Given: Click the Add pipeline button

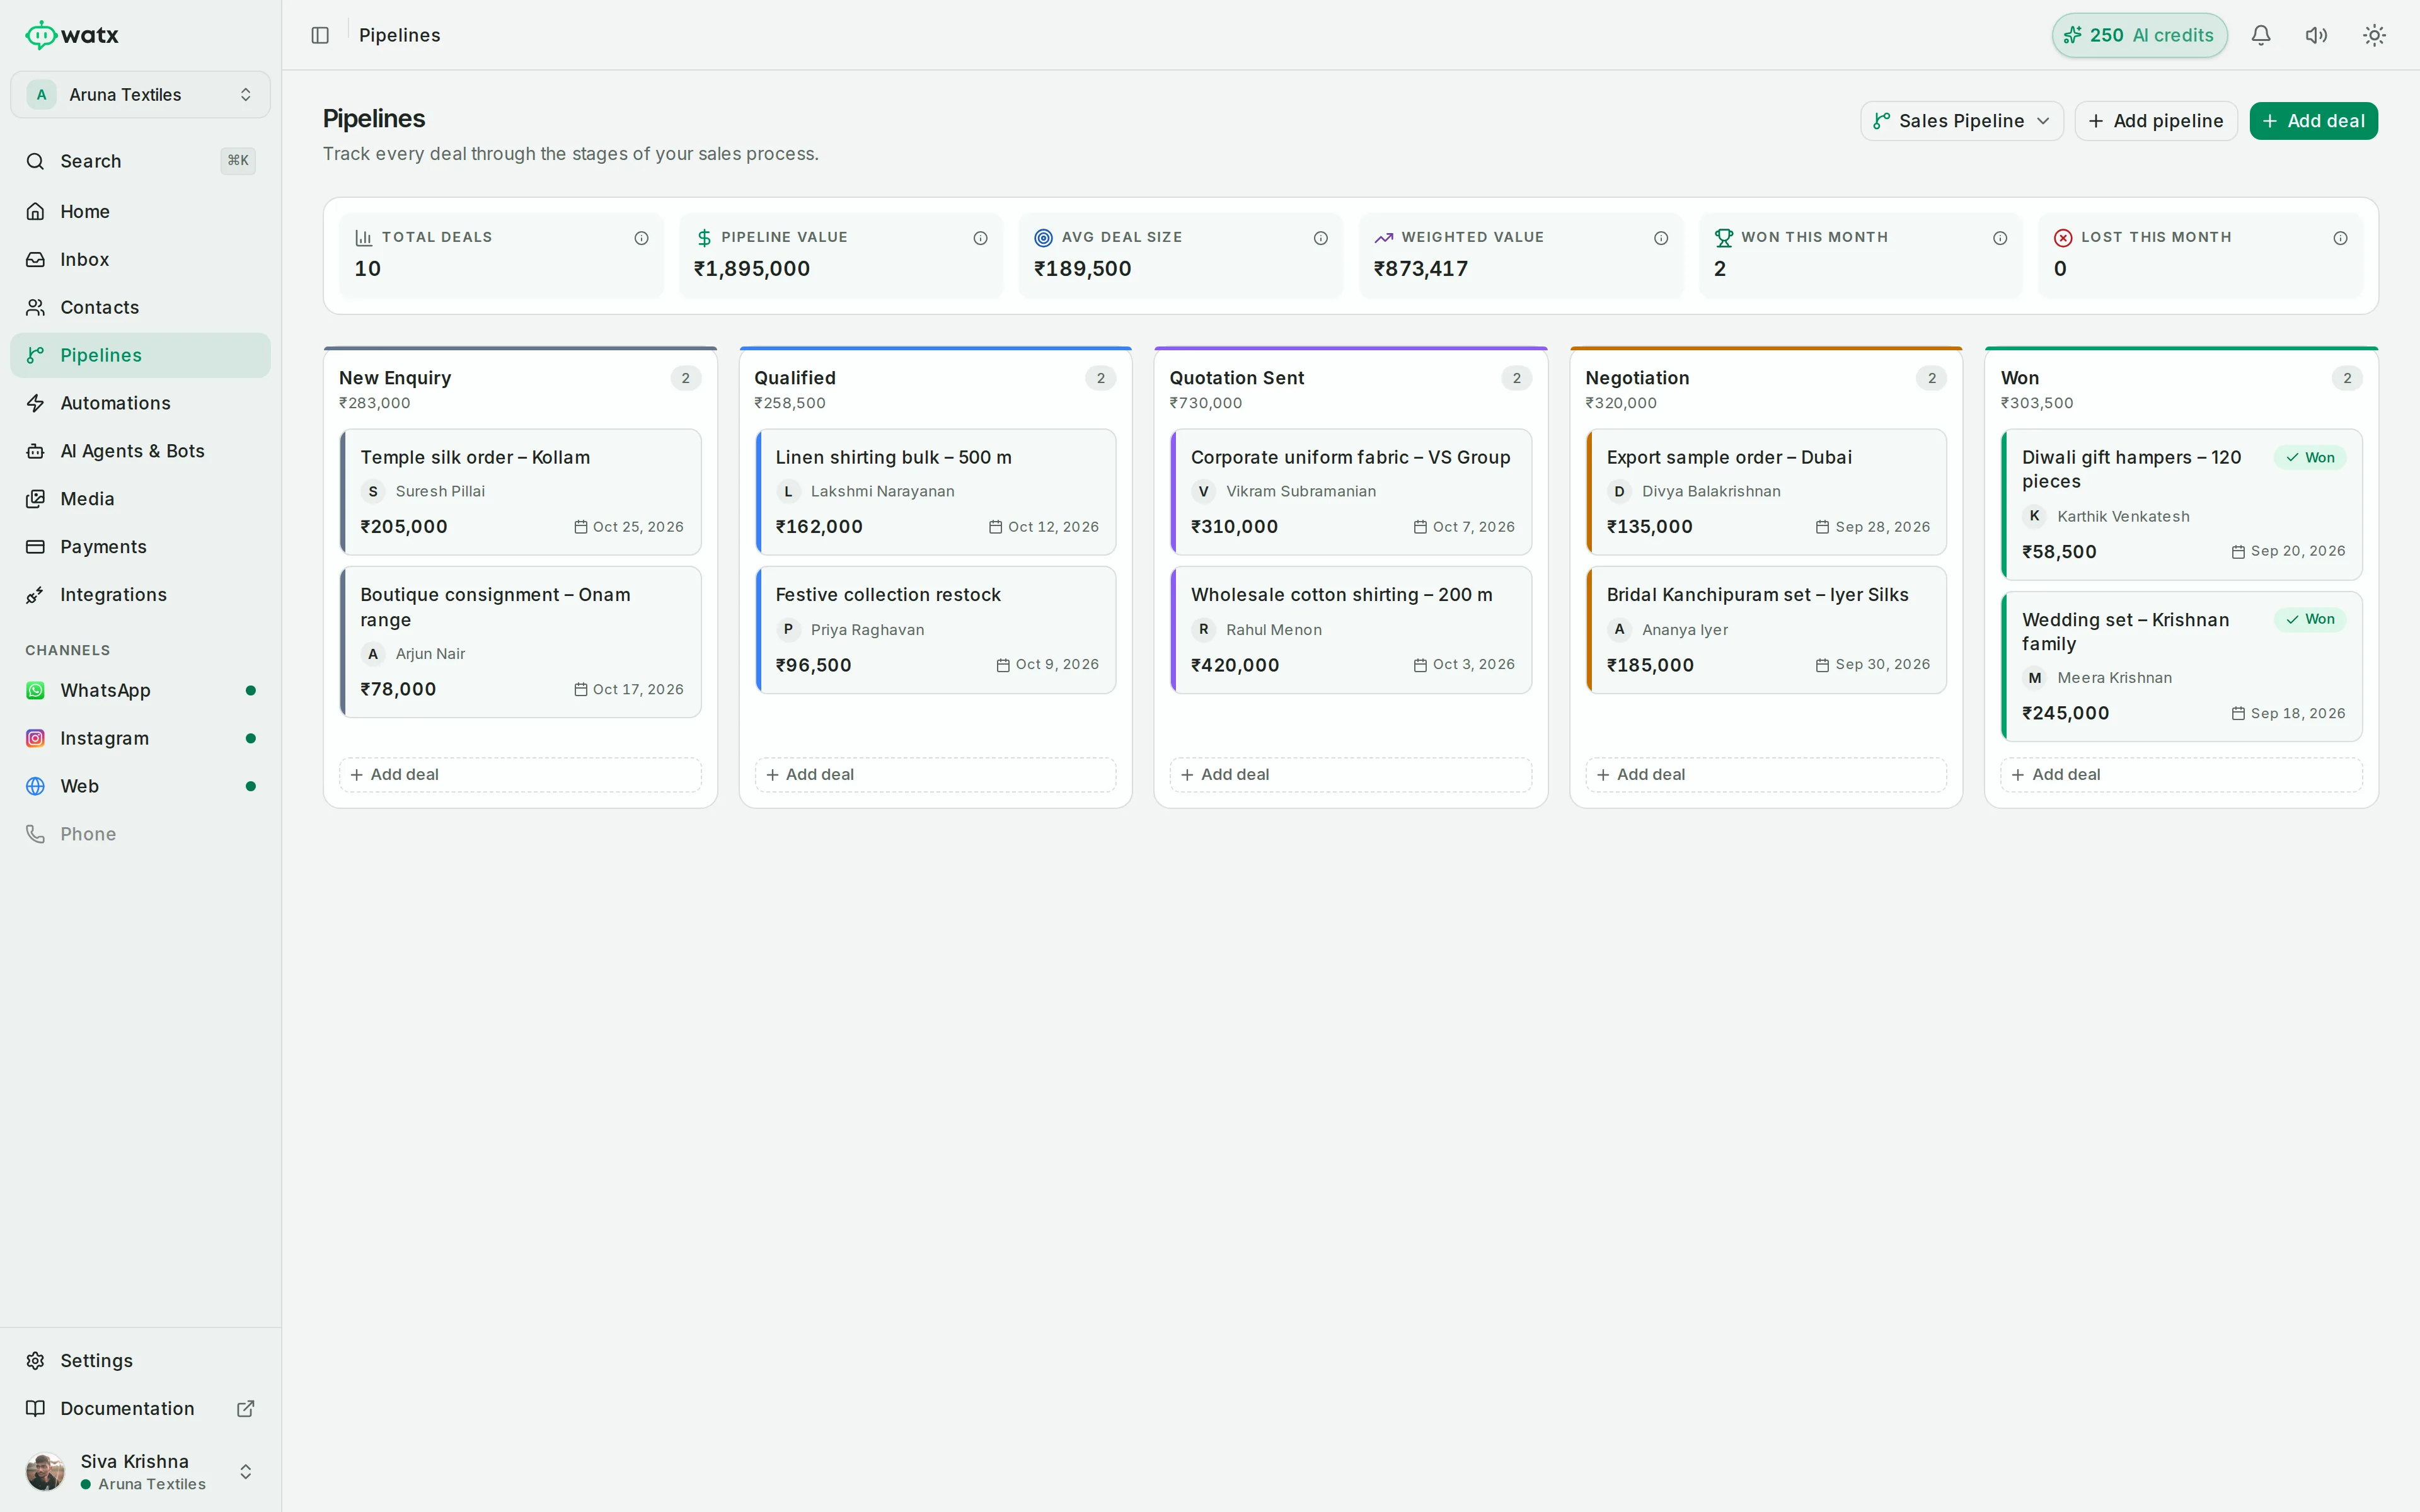Looking at the screenshot, I should tap(2155, 121).
